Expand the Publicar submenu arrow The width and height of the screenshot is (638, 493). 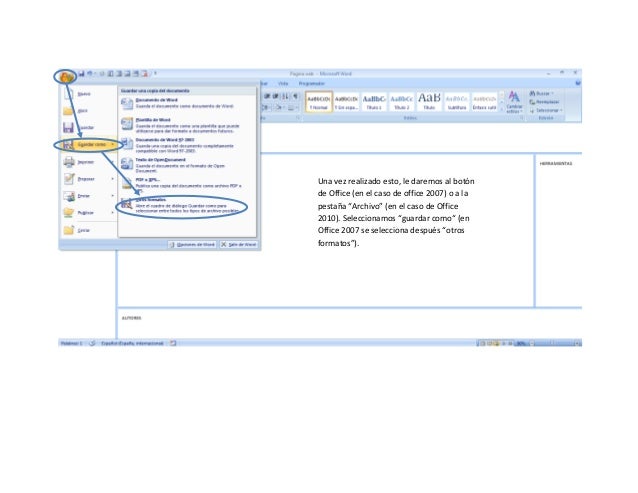[113, 213]
